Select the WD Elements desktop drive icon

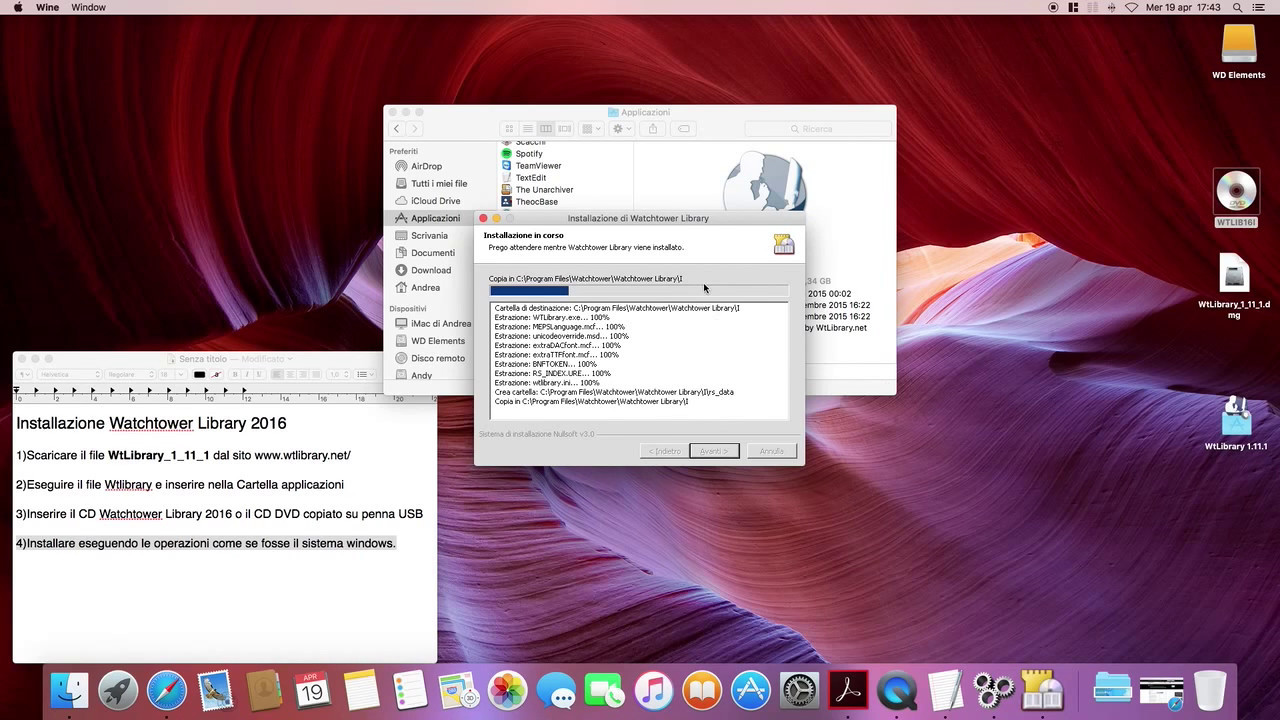click(x=1239, y=52)
